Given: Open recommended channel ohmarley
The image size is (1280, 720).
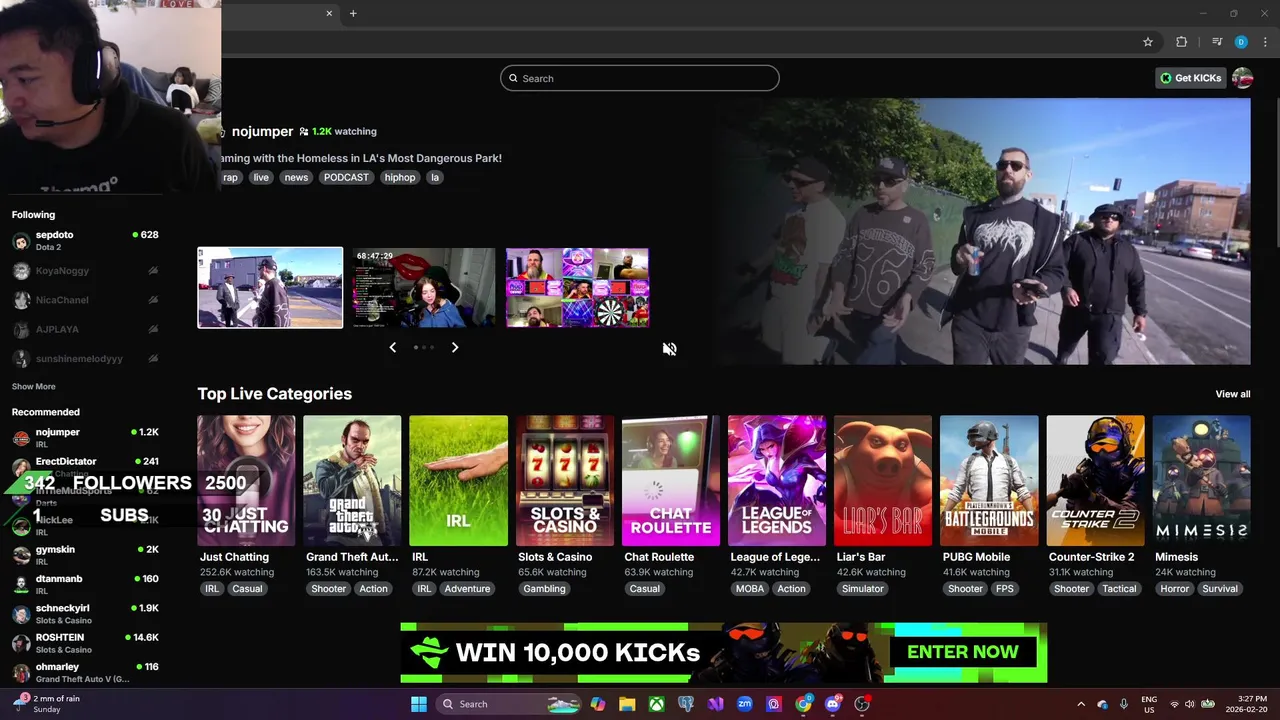Looking at the screenshot, I should coord(85,672).
